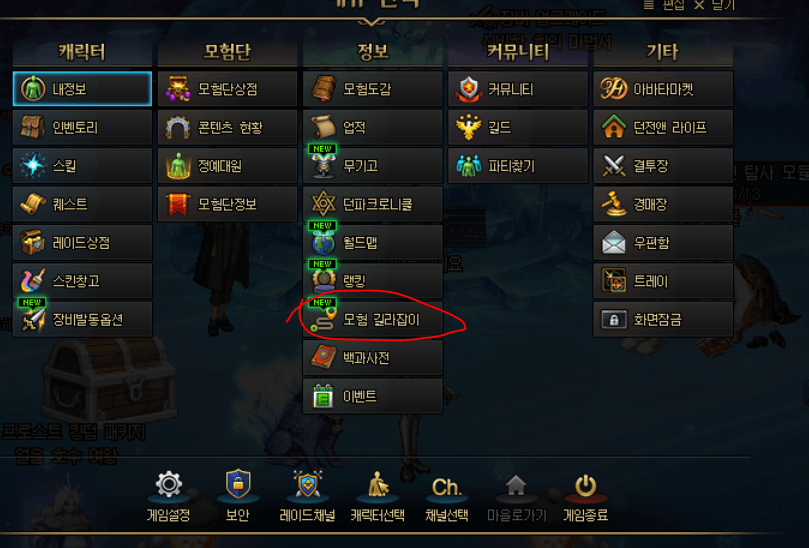The height and width of the screenshot is (548, 809).
Task: Open the 채널선택 Ch. button
Action: (447, 499)
